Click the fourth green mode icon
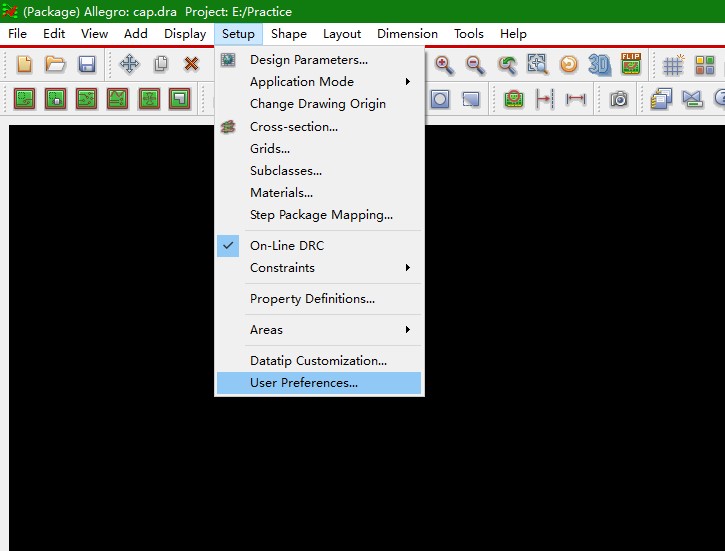 pos(117,98)
